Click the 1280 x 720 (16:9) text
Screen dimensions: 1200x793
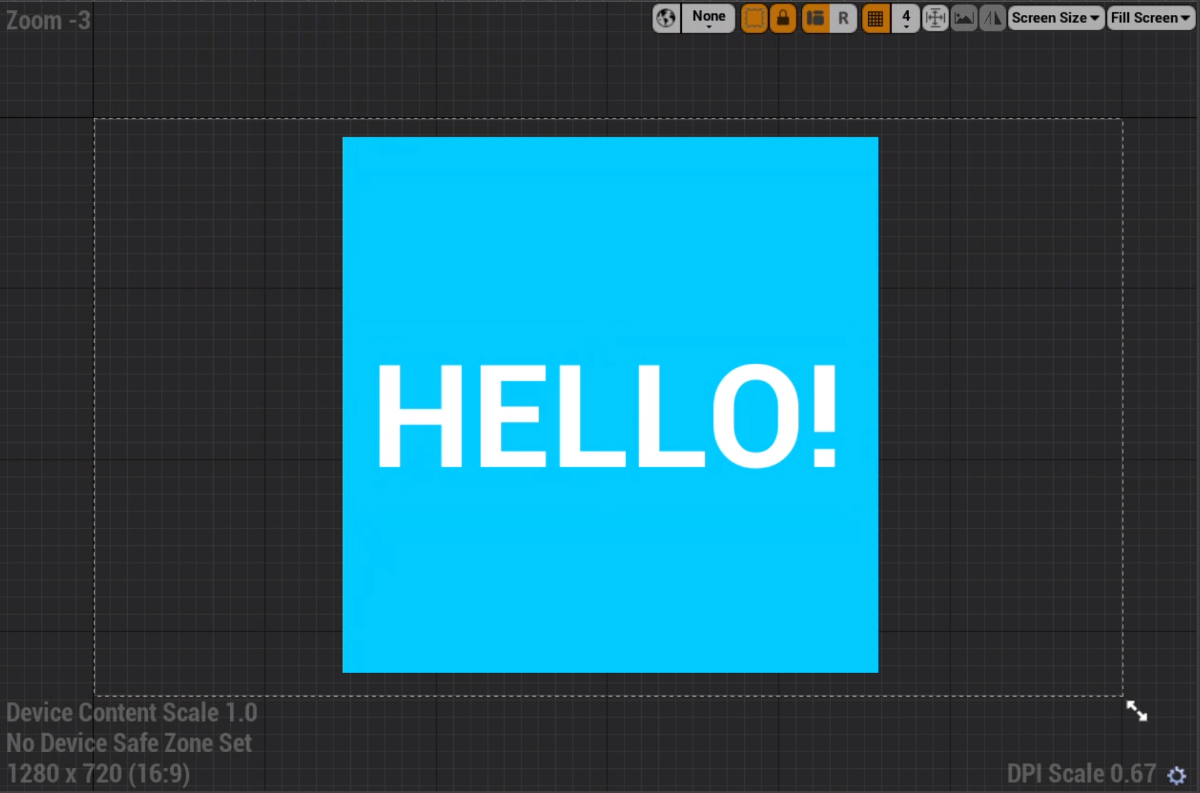pos(98,774)
